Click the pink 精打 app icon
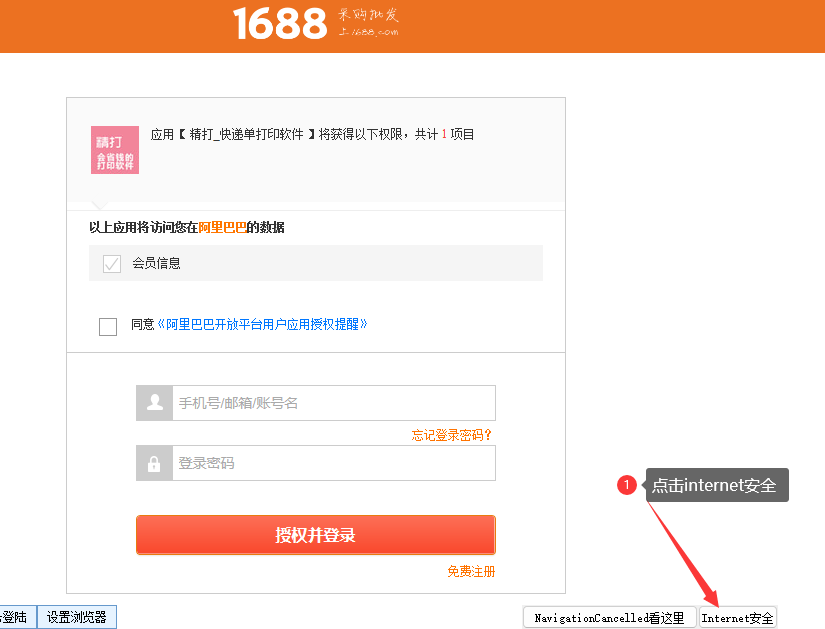Screen dimensions: 825x629 point(115,150)
